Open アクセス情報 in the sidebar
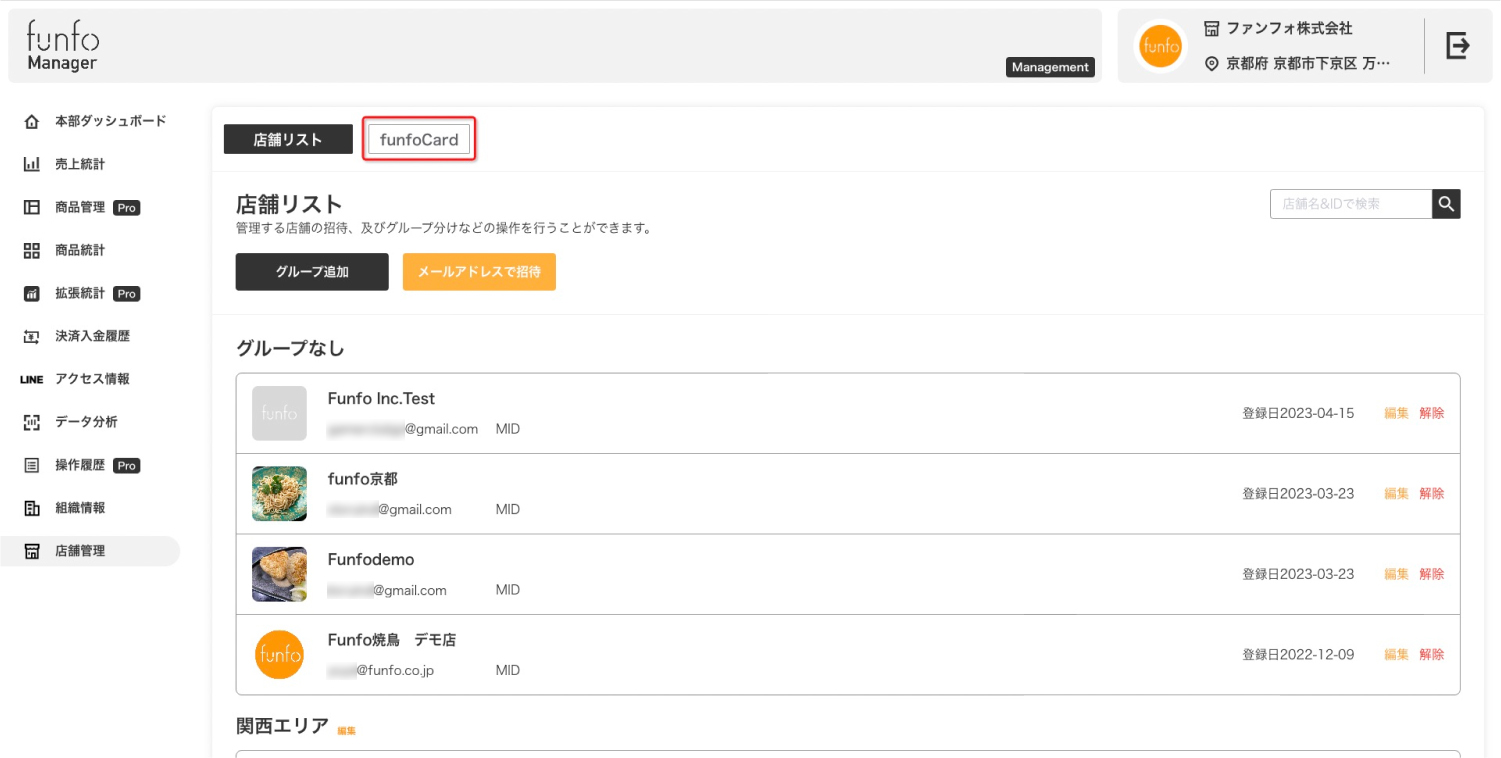The image size is (1501, 758). [90, 379]
